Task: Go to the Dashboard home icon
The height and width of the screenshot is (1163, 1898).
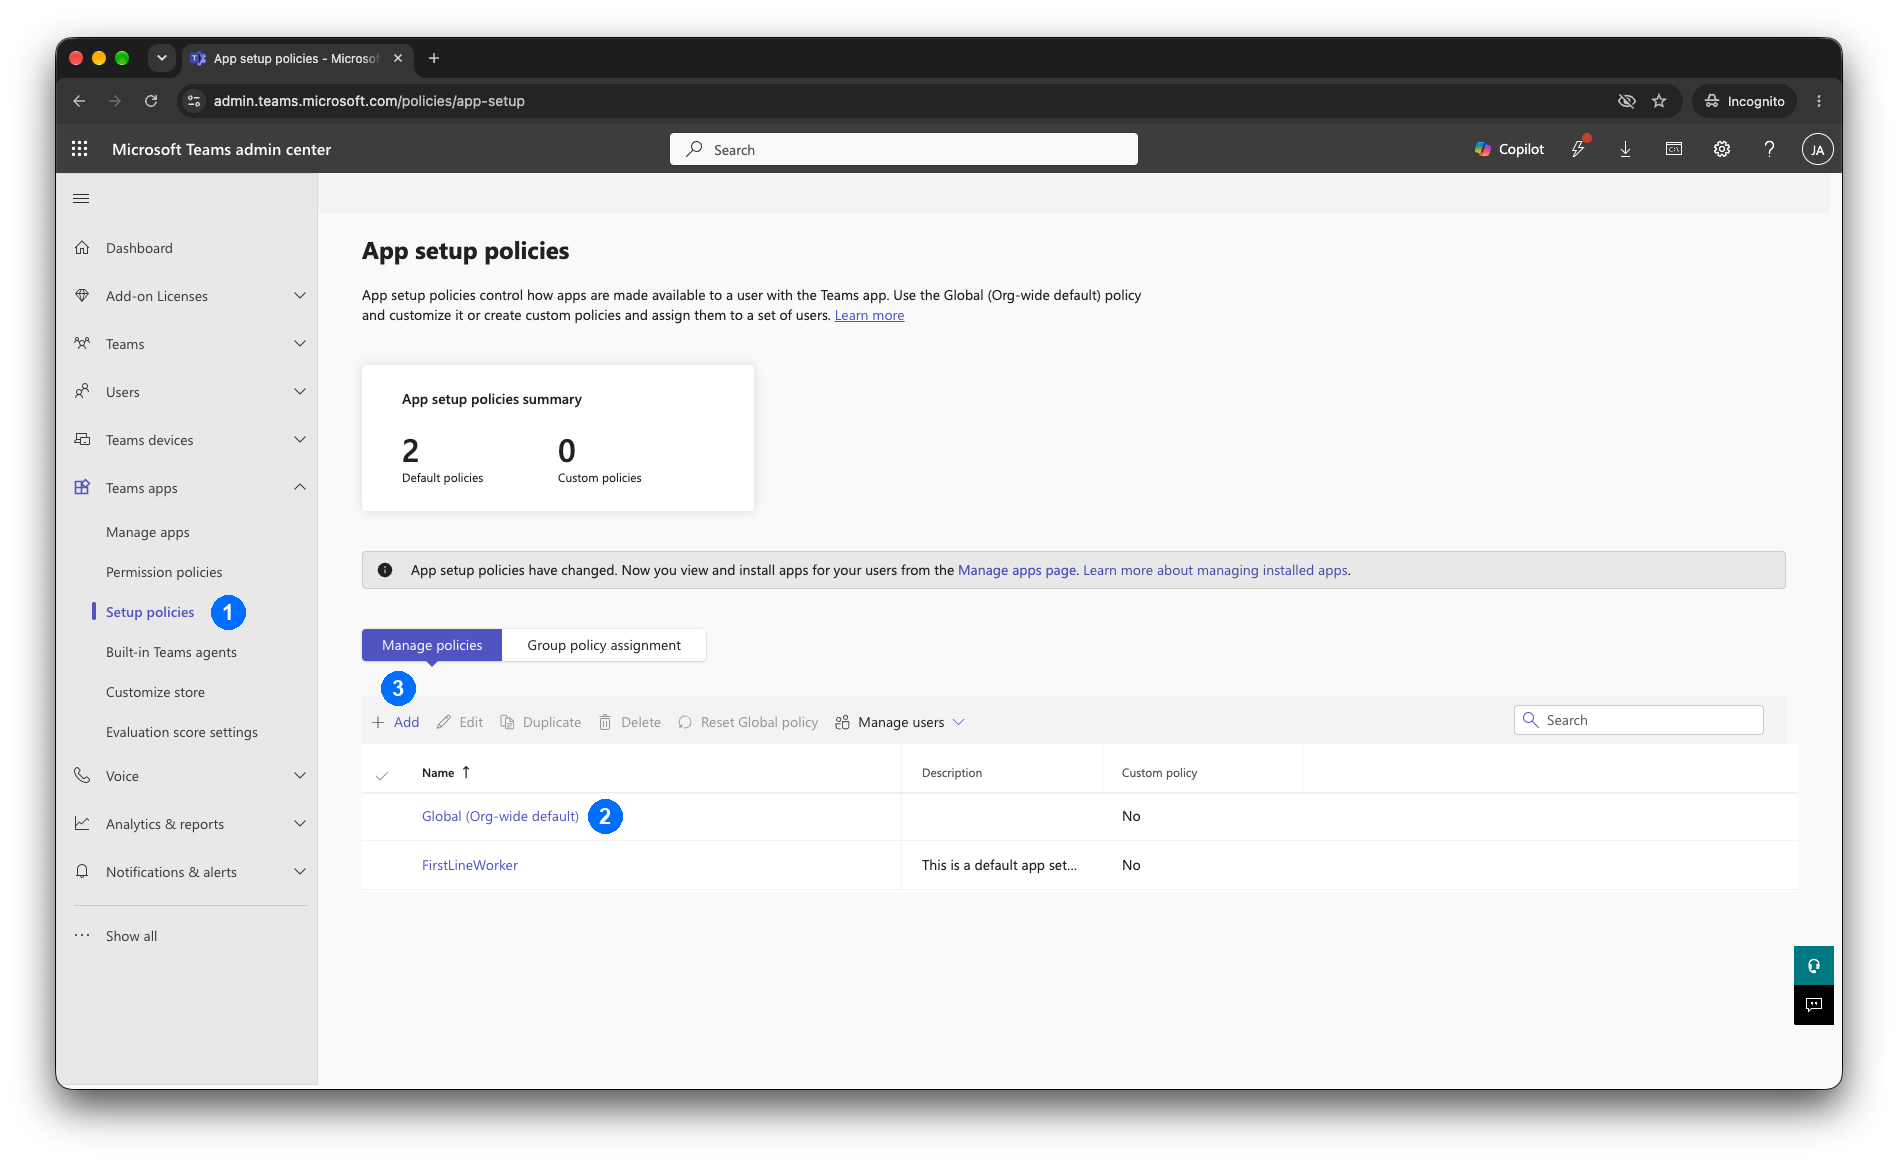Action: point(82,248)
